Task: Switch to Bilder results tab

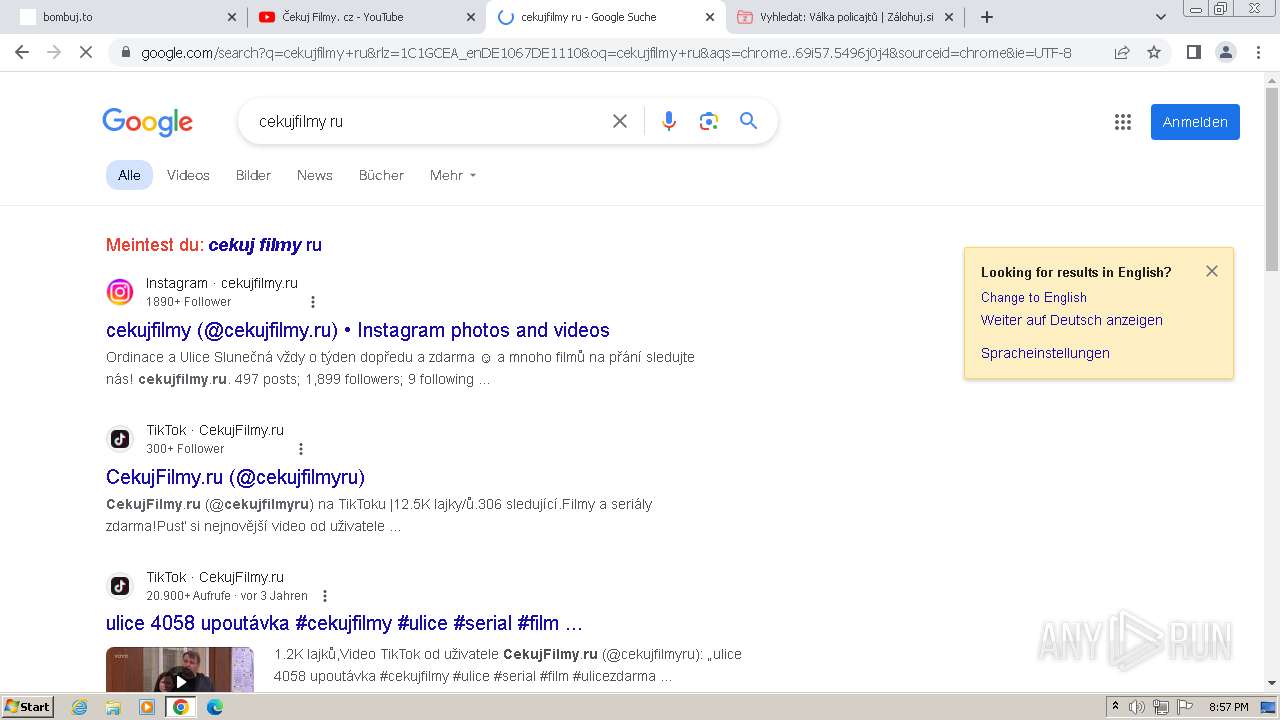Action: tap(253, 175)
